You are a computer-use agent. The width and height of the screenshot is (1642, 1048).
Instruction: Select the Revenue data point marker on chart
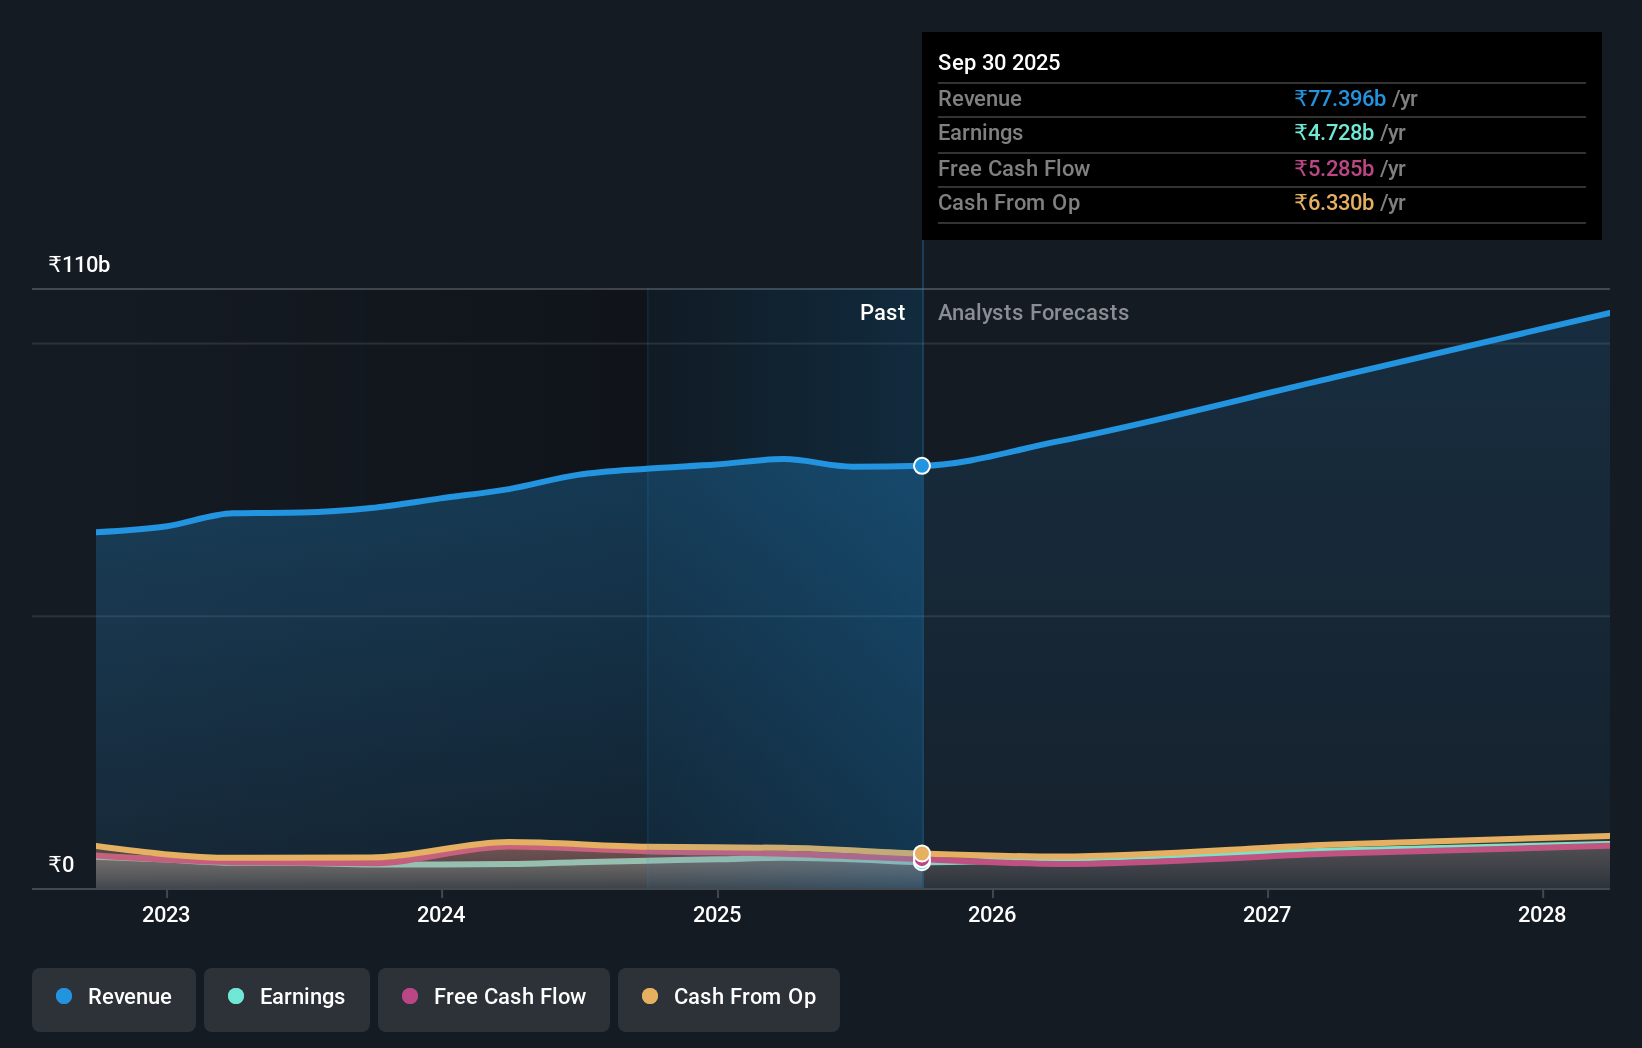click(921, 465)
